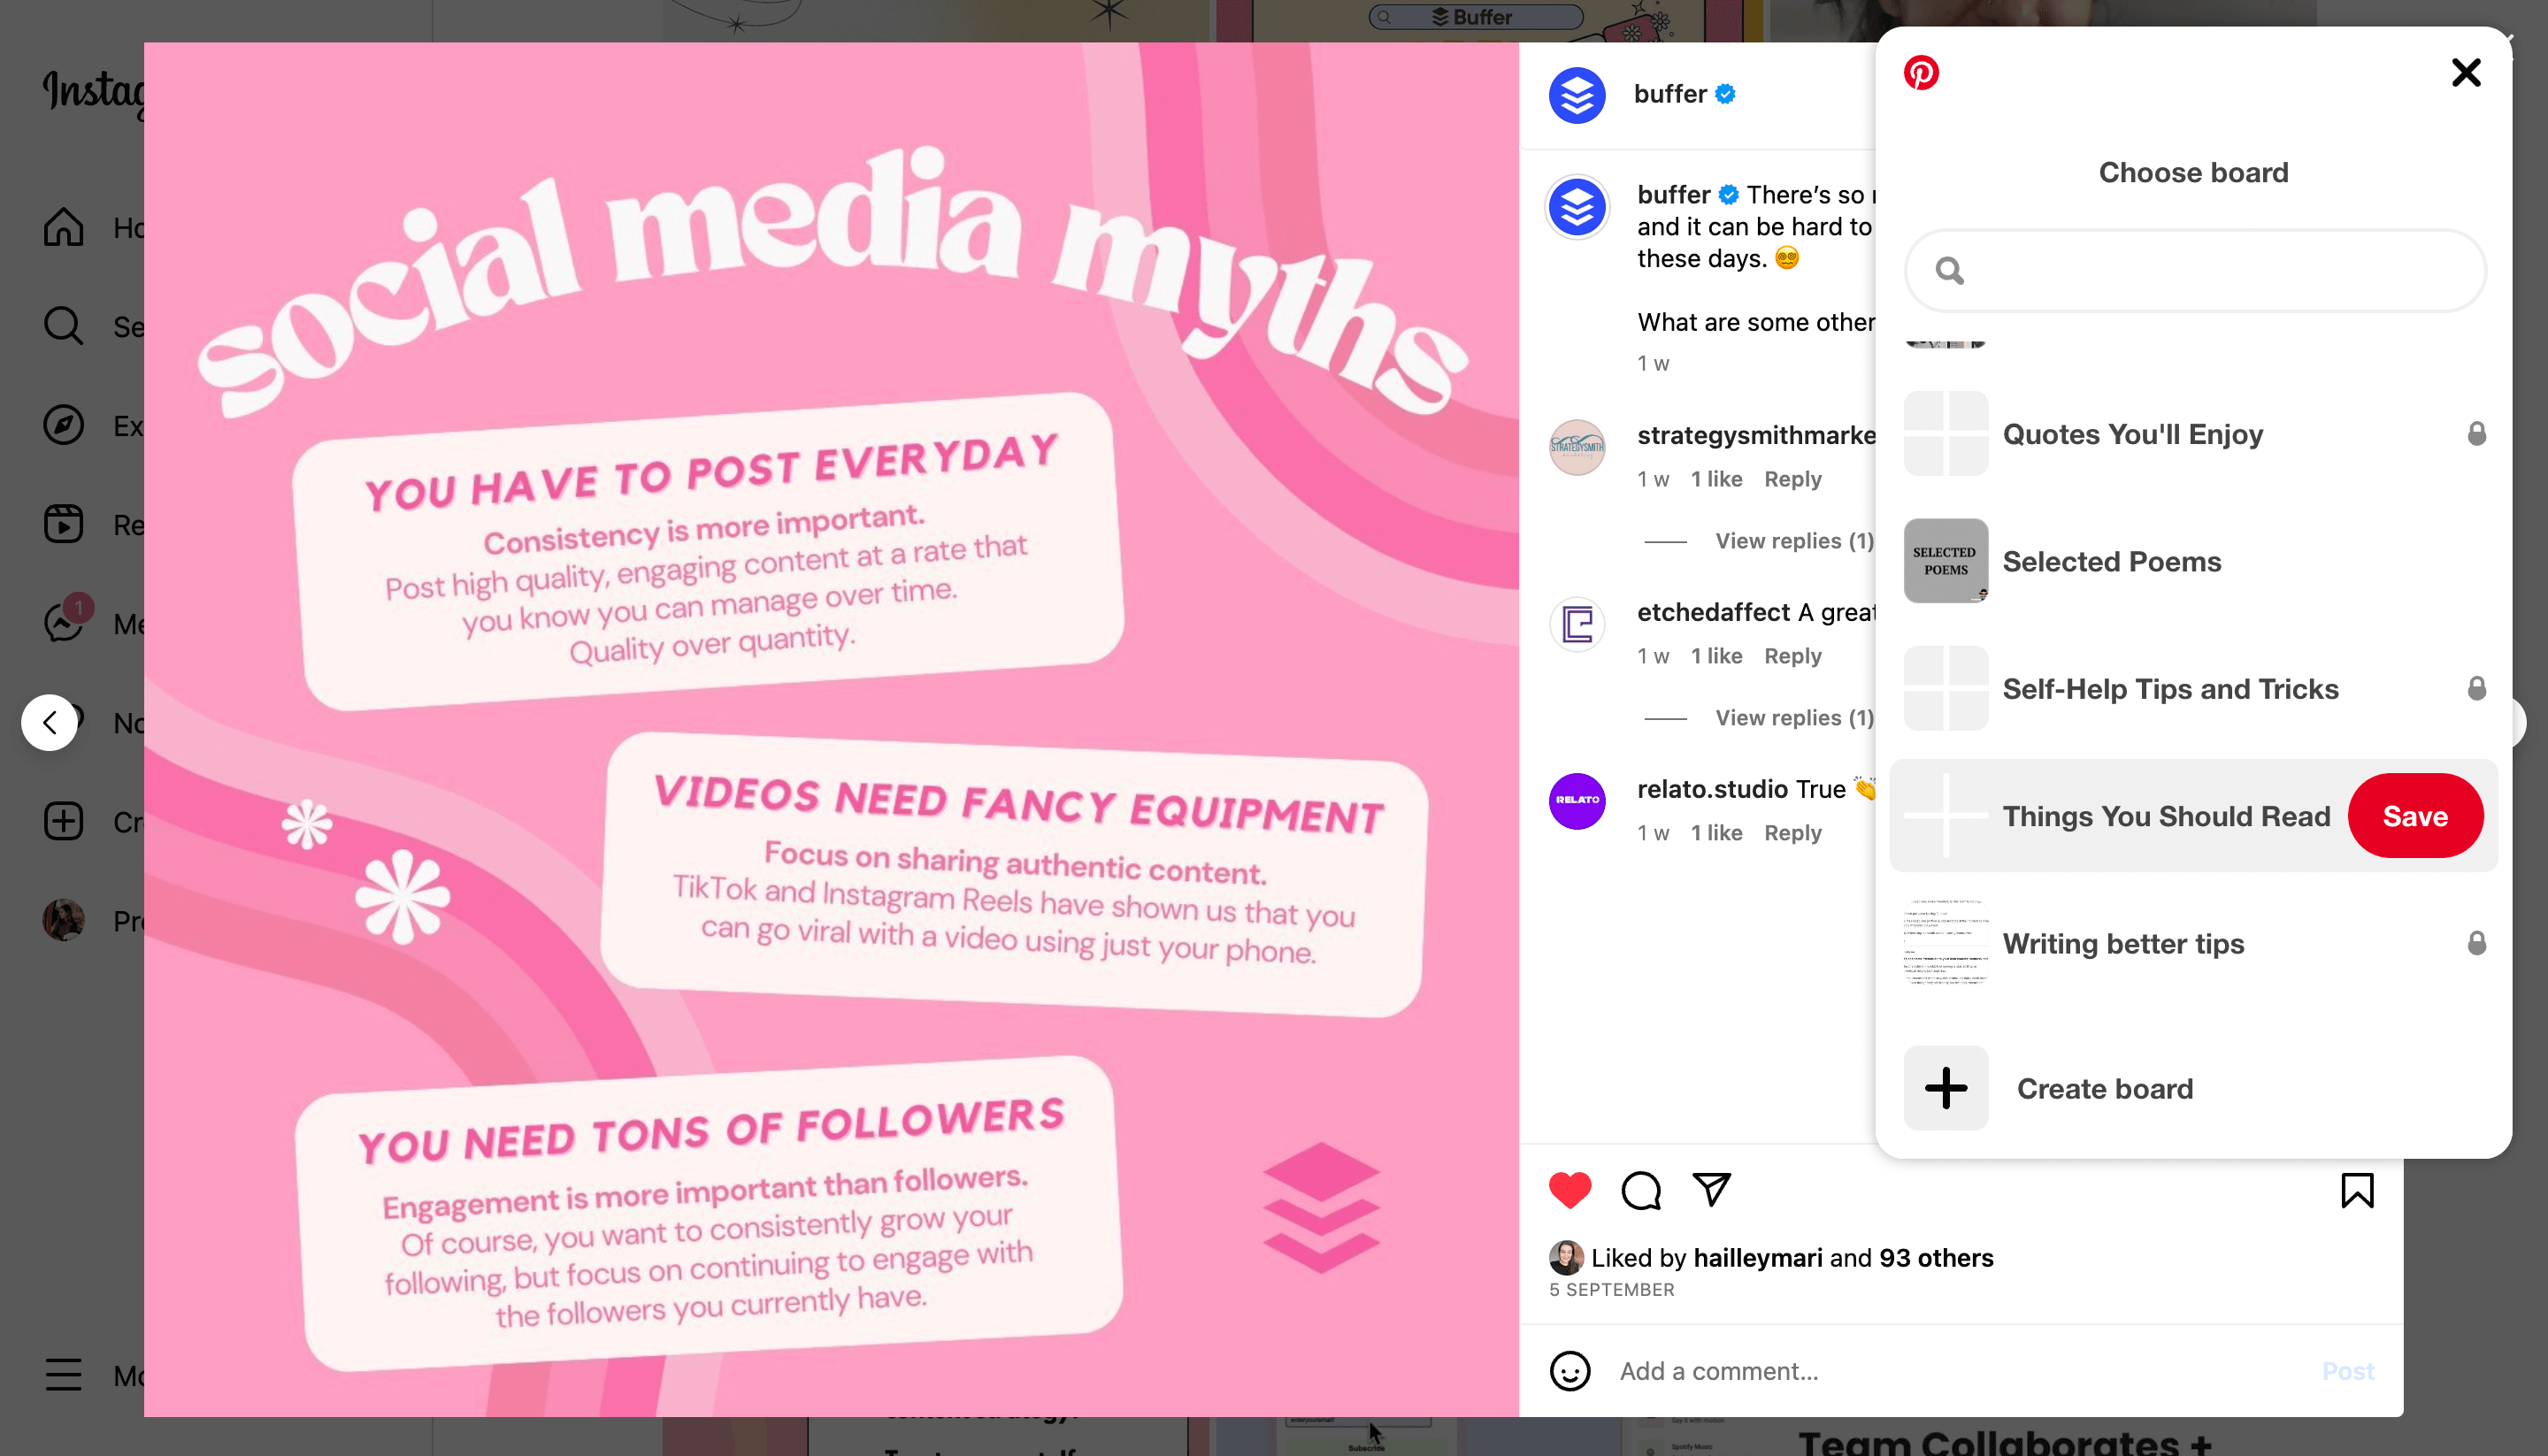
Task: Click the bookmark/save icon on the post
Action: [2357, 1190]
